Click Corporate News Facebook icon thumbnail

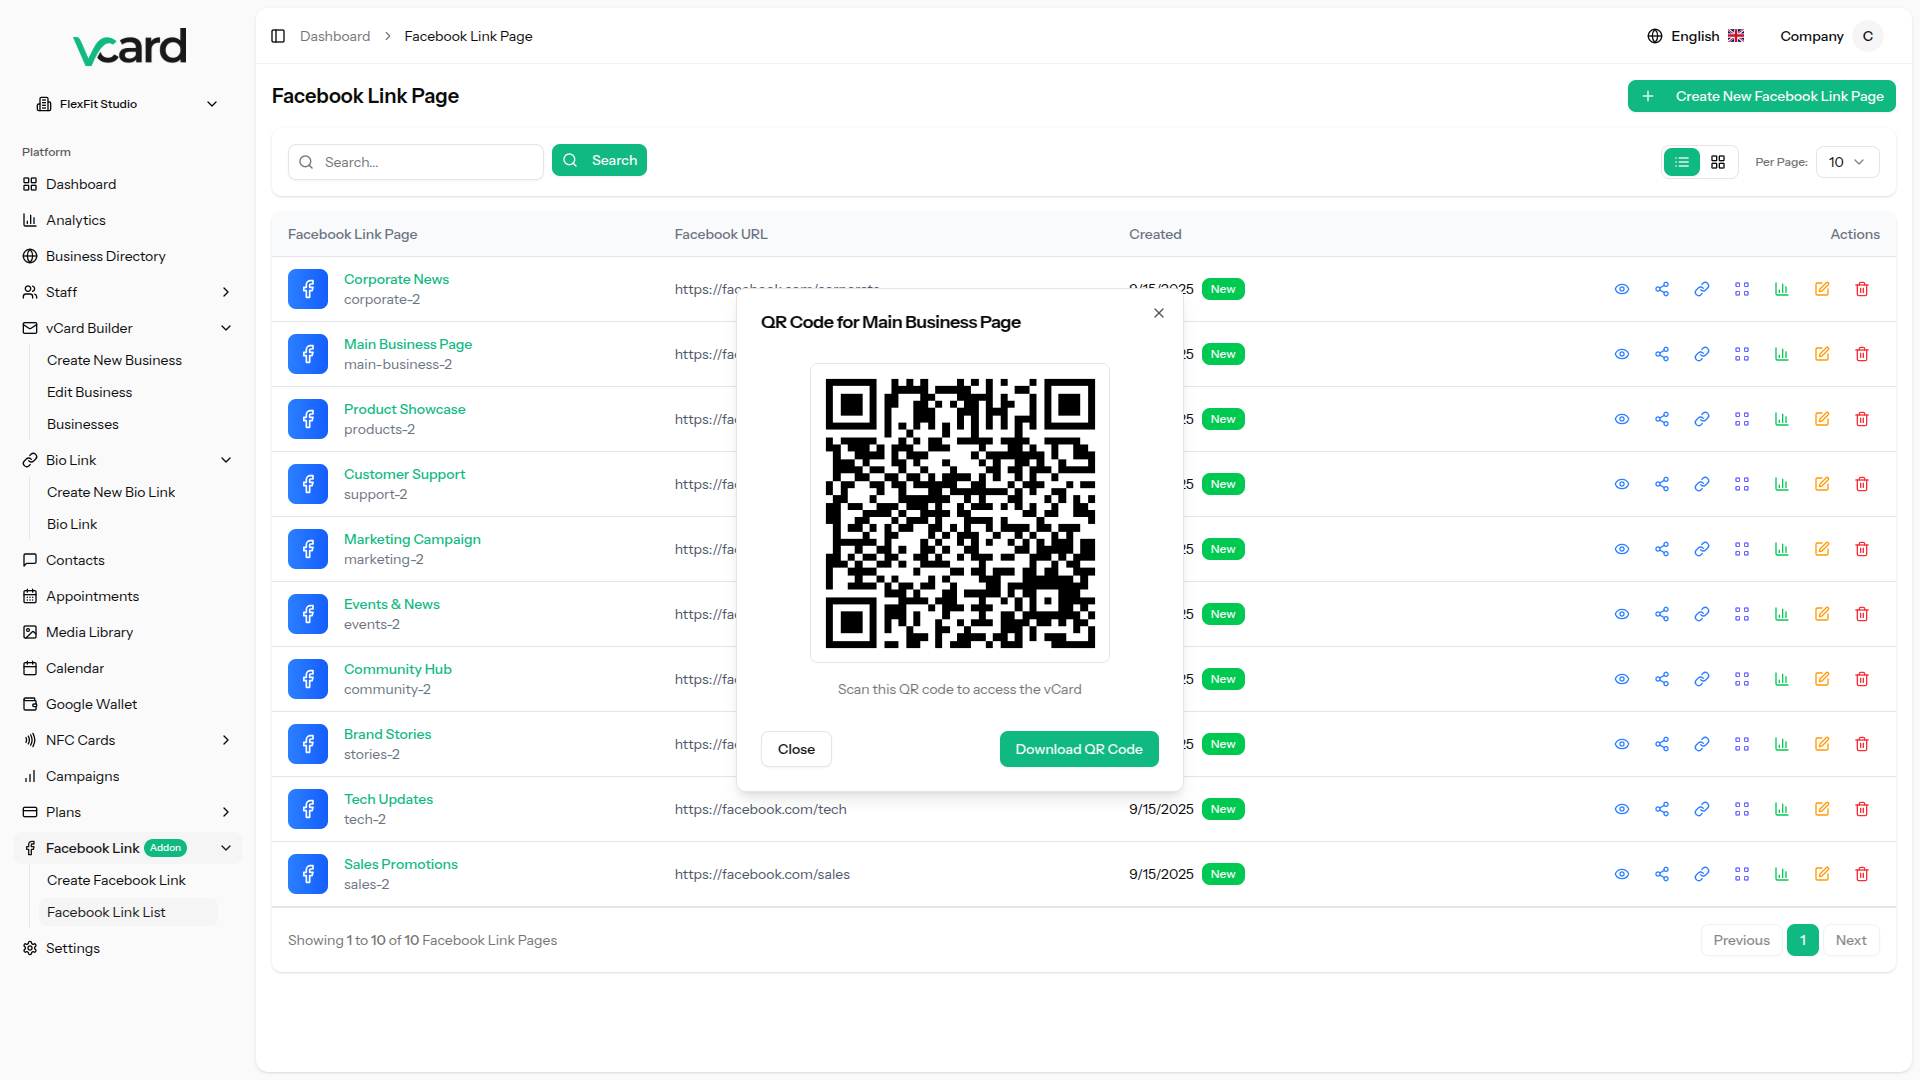coord(308,289)
